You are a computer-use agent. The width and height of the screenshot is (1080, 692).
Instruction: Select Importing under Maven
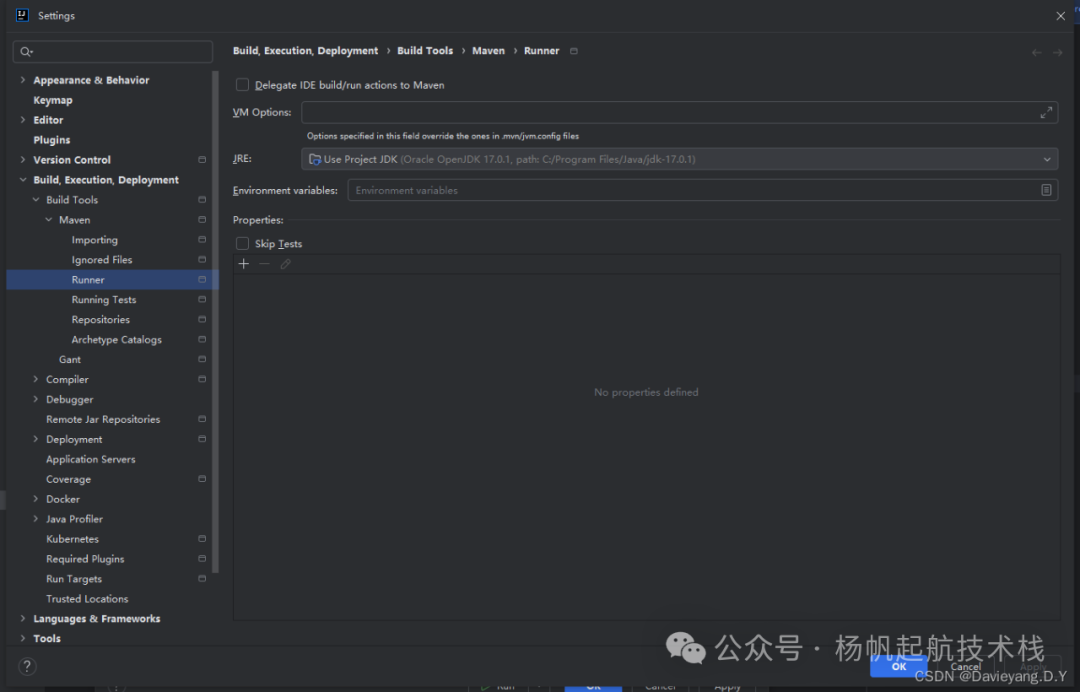pos(94,240)
